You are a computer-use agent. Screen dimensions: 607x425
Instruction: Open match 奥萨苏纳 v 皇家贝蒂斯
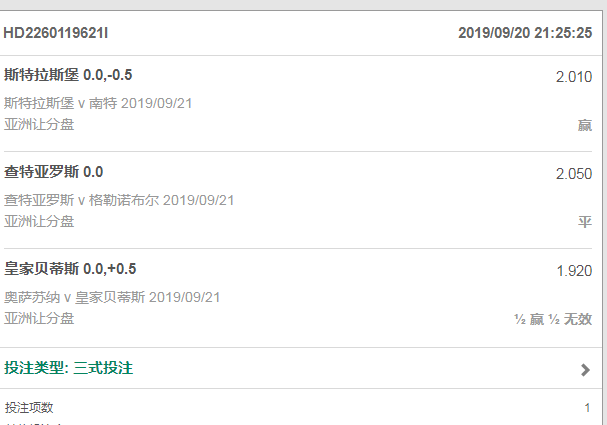point(112,296)
